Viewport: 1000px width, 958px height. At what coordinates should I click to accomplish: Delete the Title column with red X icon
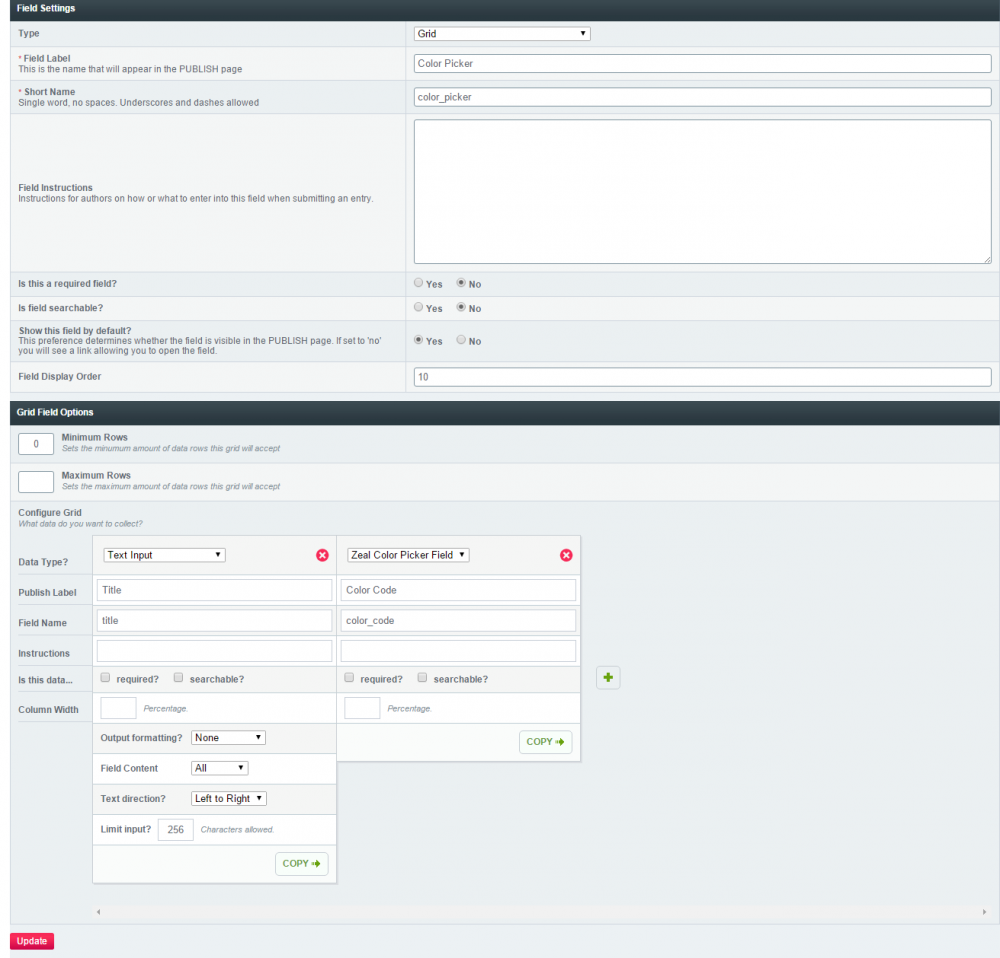click(x=322, y=555)
